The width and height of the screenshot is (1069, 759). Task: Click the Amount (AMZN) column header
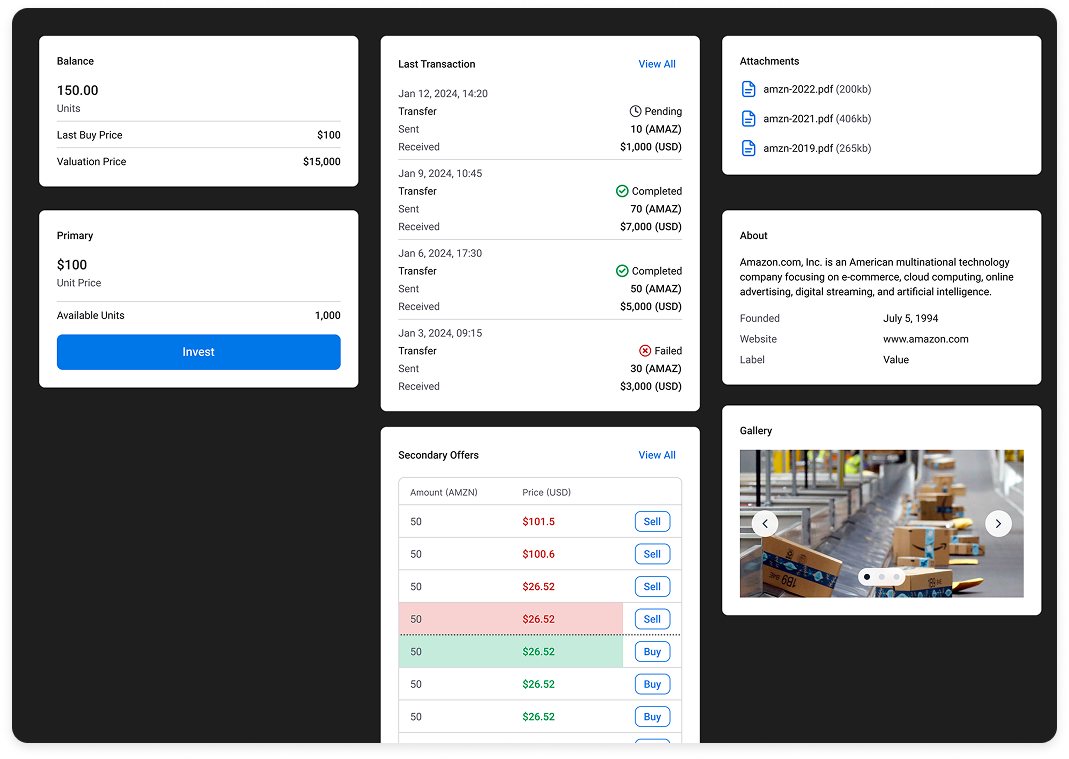[443, 492]
